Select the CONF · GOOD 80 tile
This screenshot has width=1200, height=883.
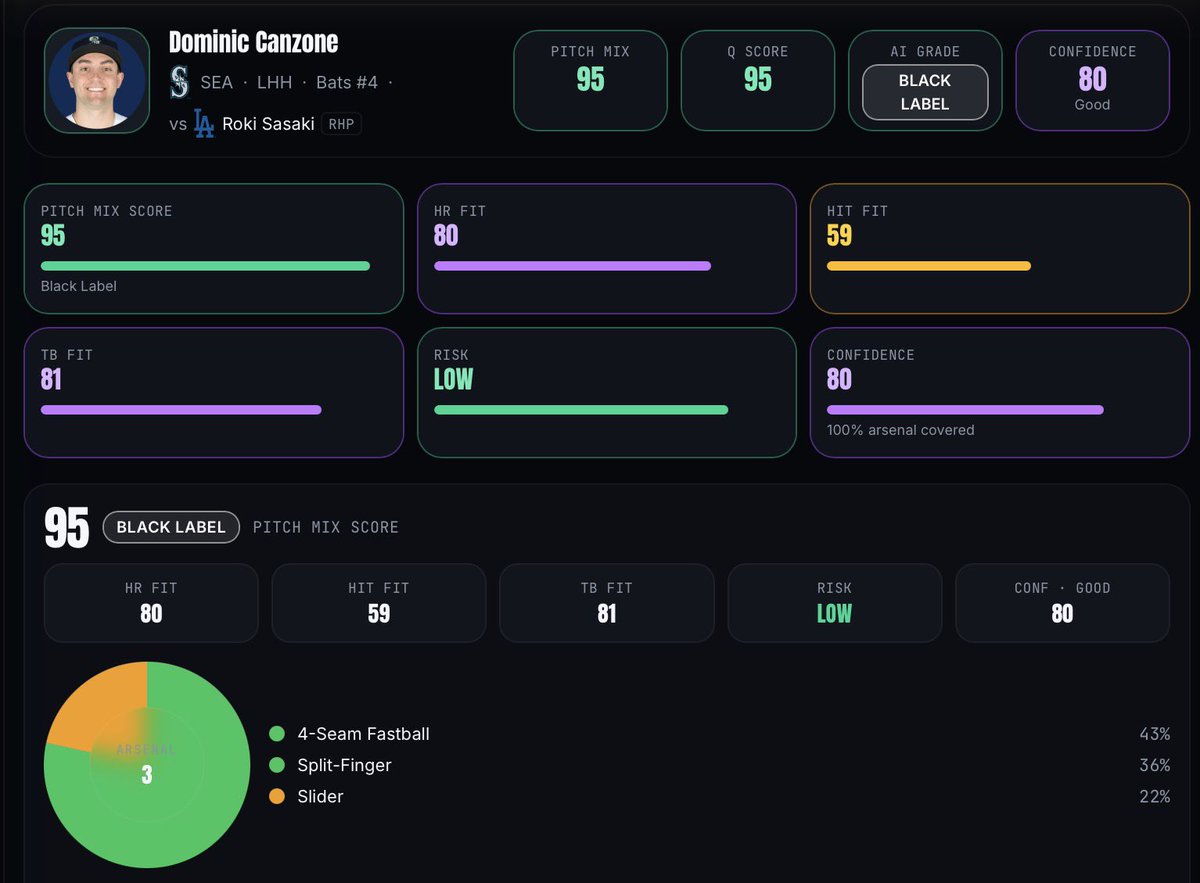coord(1062,603)
